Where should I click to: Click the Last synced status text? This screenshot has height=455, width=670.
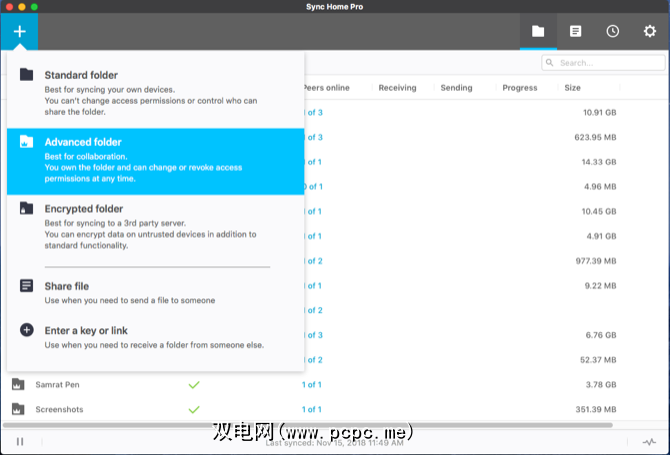pyautogui.click(x=335, y=443)
